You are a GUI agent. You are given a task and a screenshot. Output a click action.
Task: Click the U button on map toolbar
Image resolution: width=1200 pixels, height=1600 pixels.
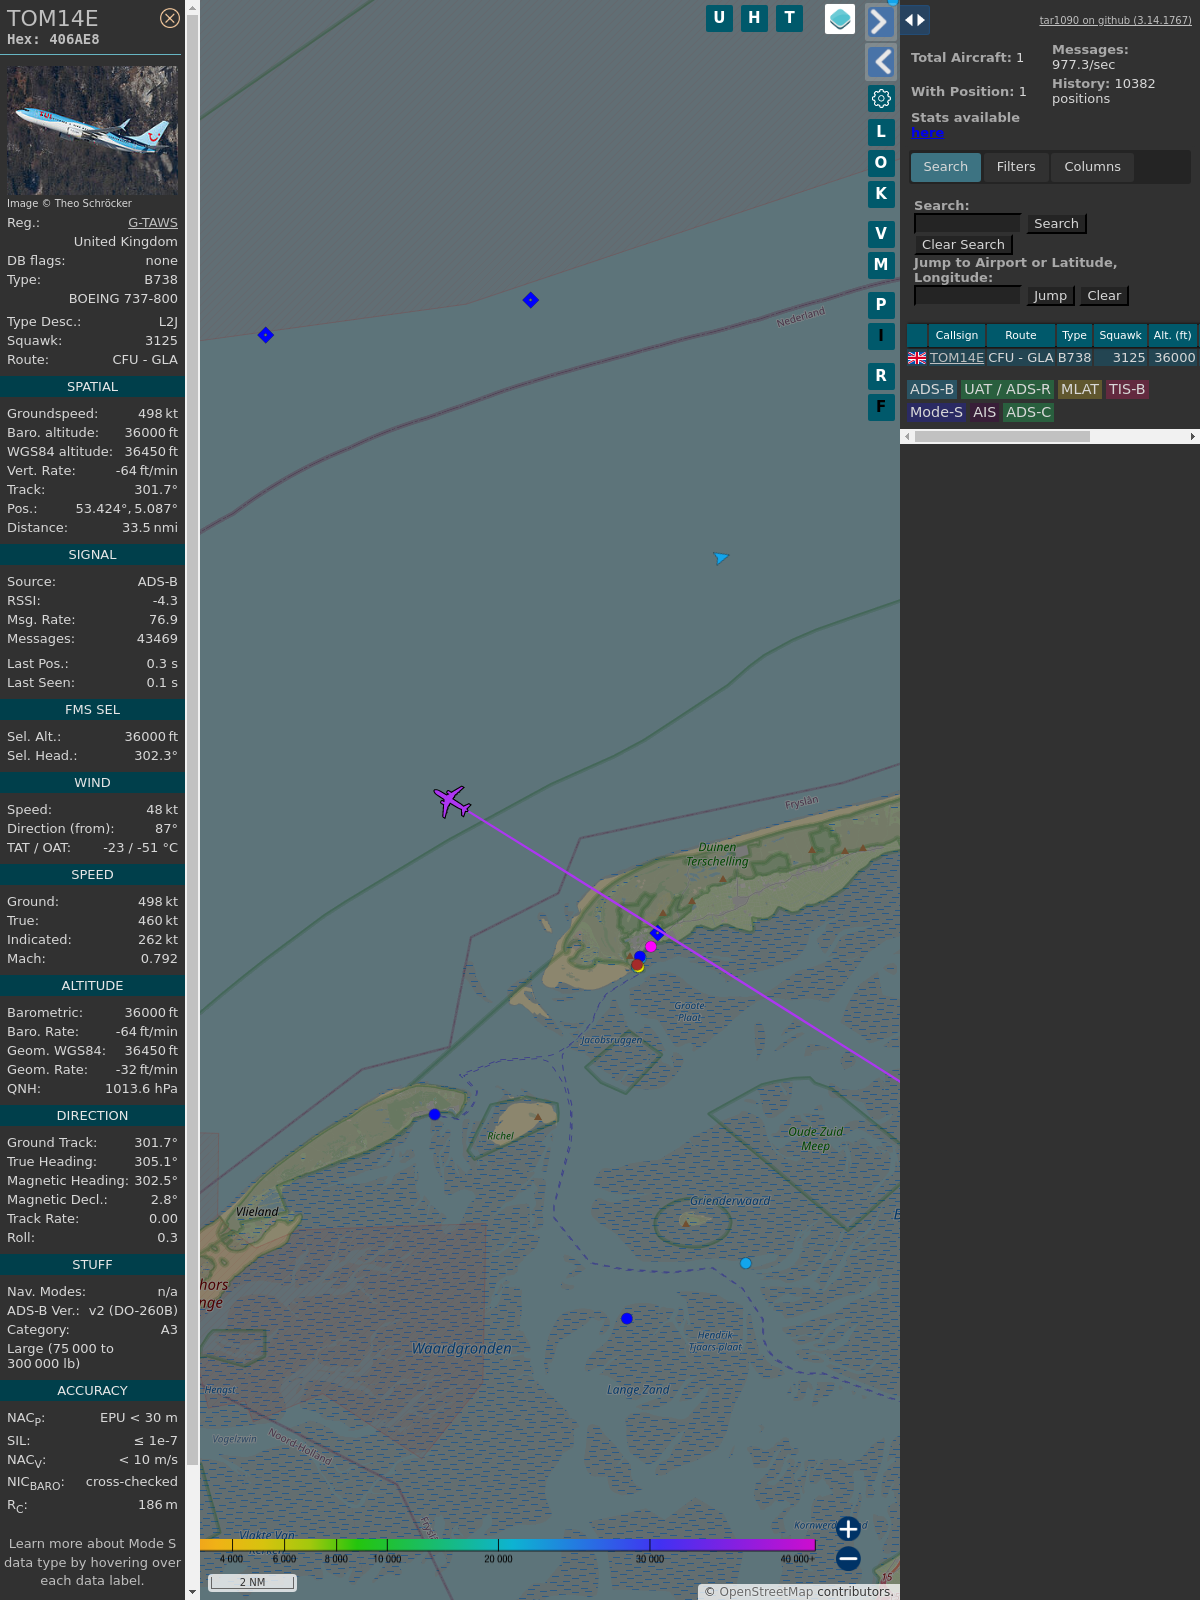(719, 18)
